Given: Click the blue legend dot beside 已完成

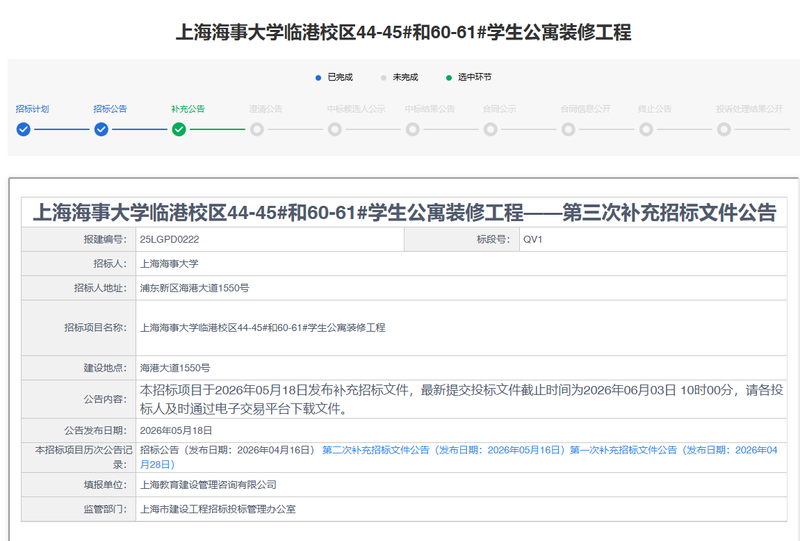Looking at the screenshot, I should [x=318, y=78].
